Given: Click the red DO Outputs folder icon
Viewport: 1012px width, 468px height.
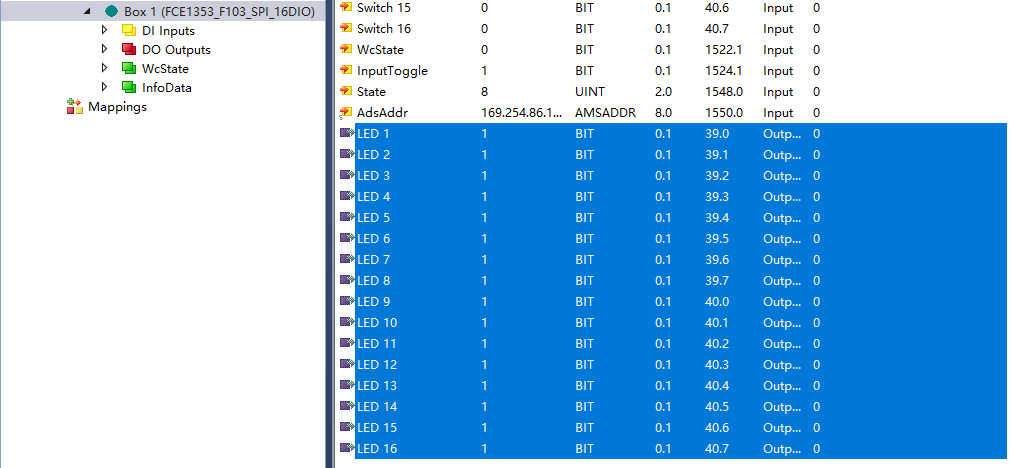Looking at the screenshot, I should click(x=129, y=49).
